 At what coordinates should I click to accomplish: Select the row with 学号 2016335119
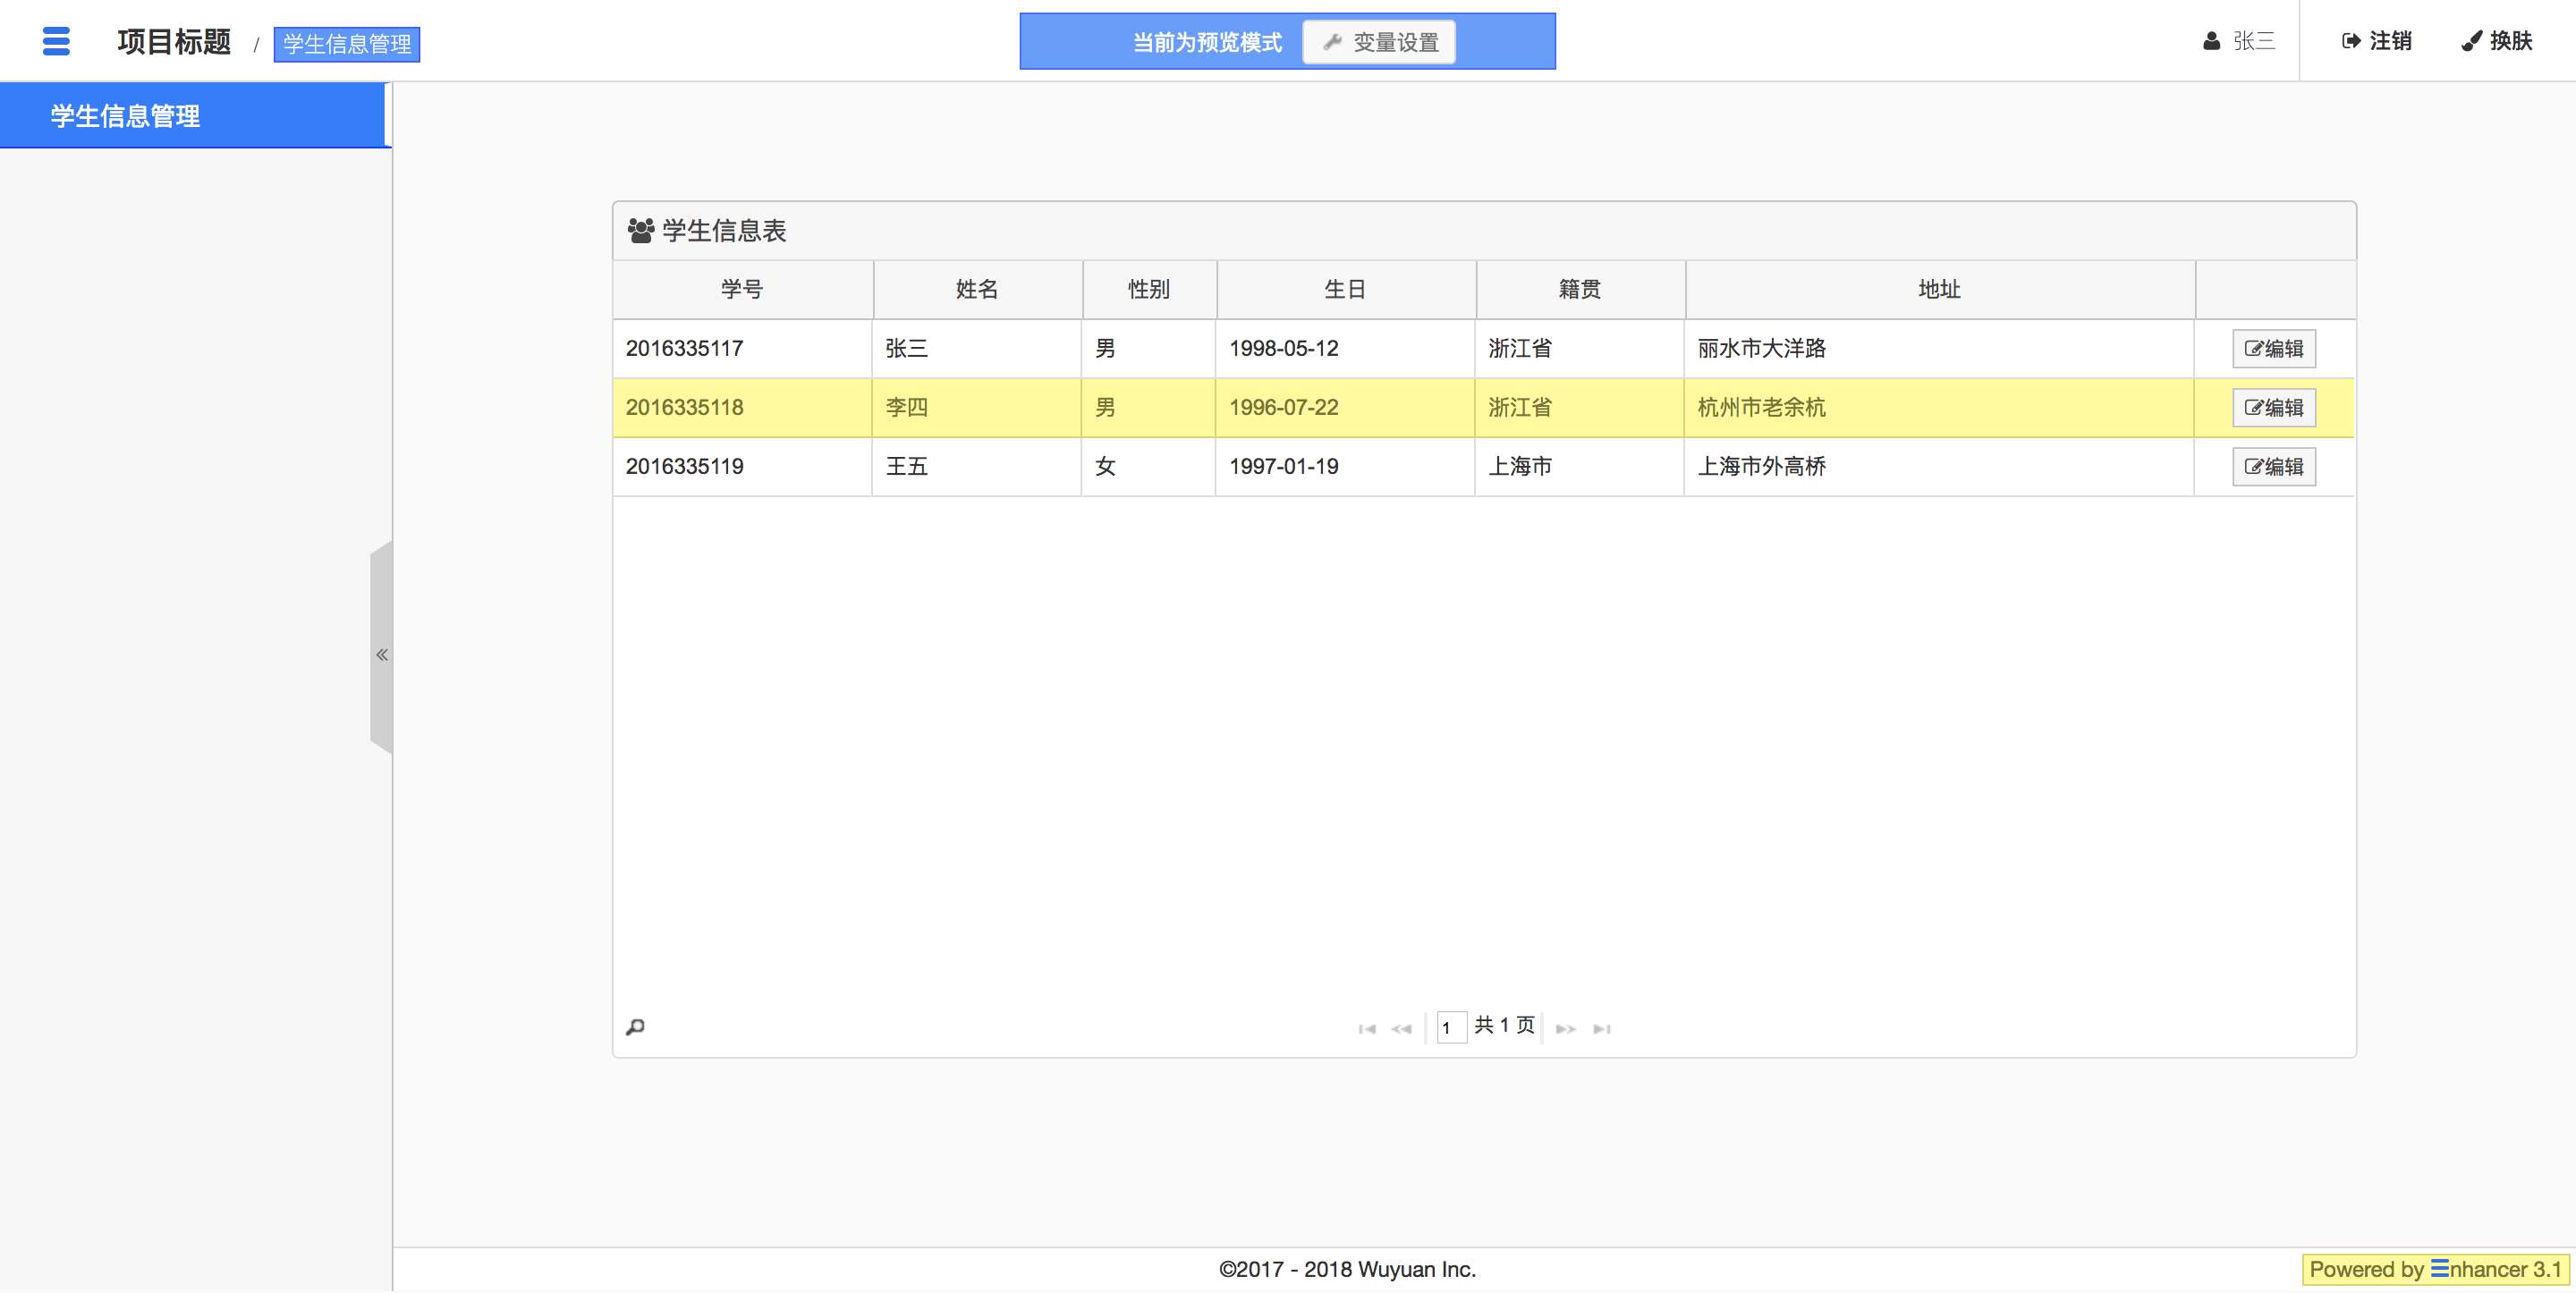(685, 466)
